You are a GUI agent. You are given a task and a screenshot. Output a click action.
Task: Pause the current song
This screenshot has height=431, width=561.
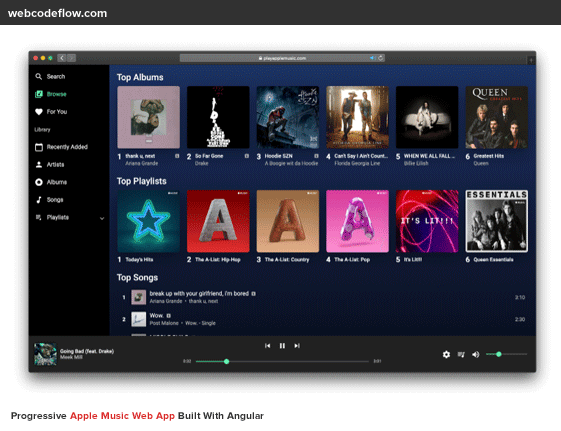click(x=282, y=346)
